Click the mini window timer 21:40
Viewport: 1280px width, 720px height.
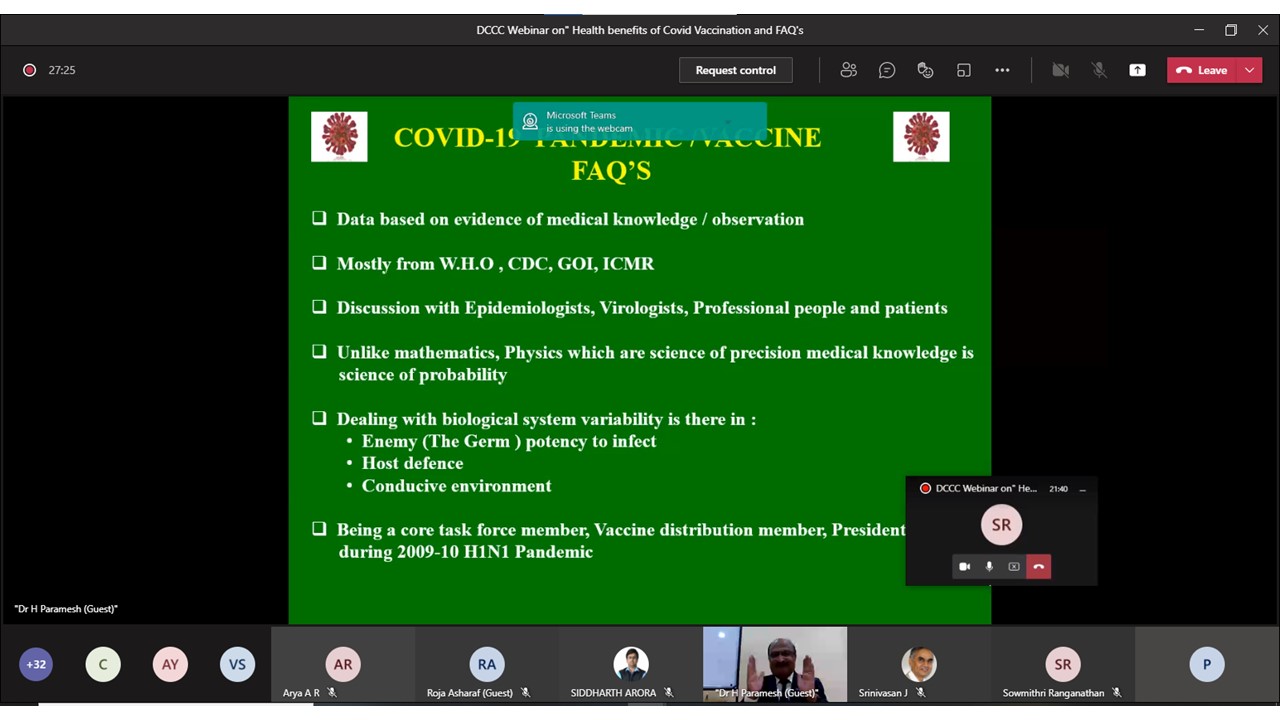click(x=1058, y=489)
